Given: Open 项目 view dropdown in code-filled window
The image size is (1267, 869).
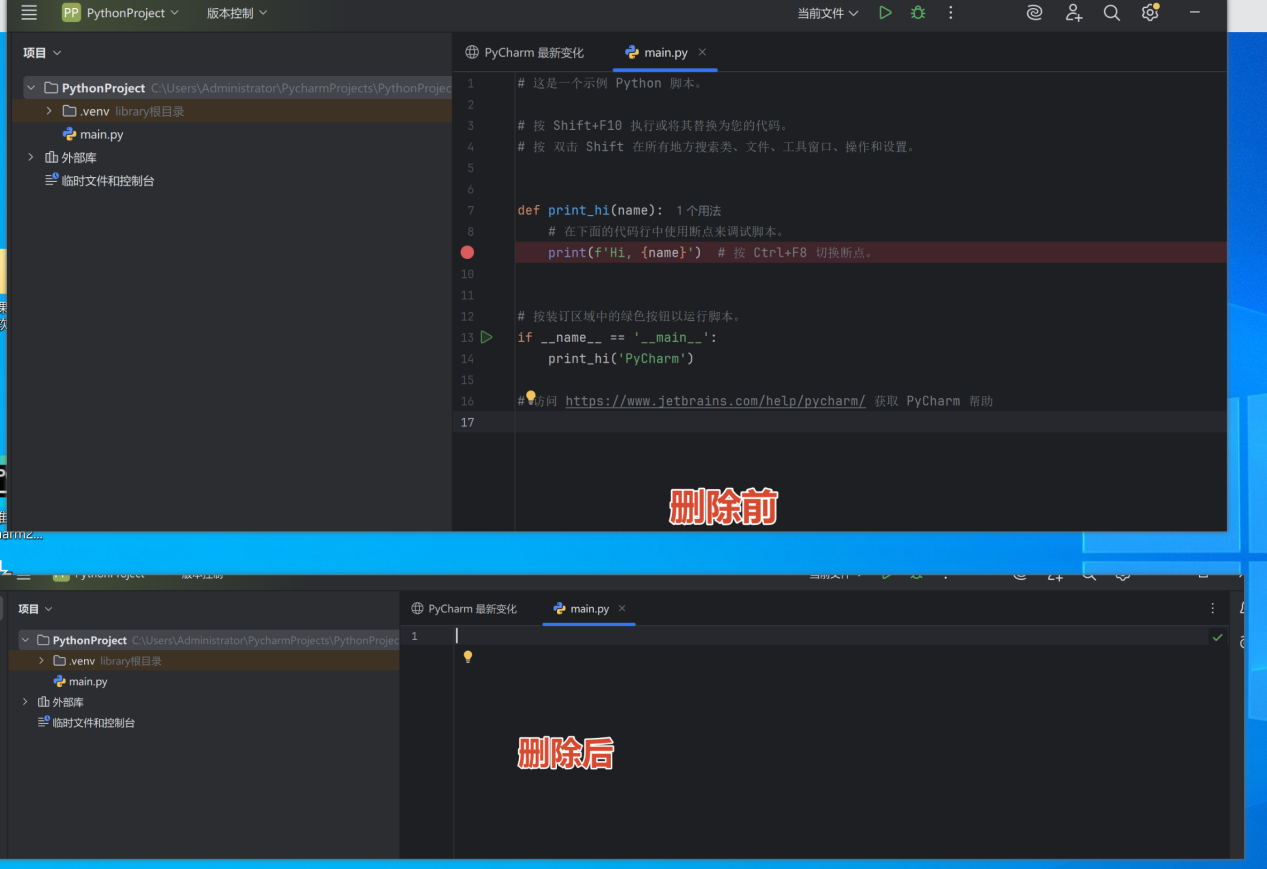Looking at the screenshot, I should click(x=42, y=52).
